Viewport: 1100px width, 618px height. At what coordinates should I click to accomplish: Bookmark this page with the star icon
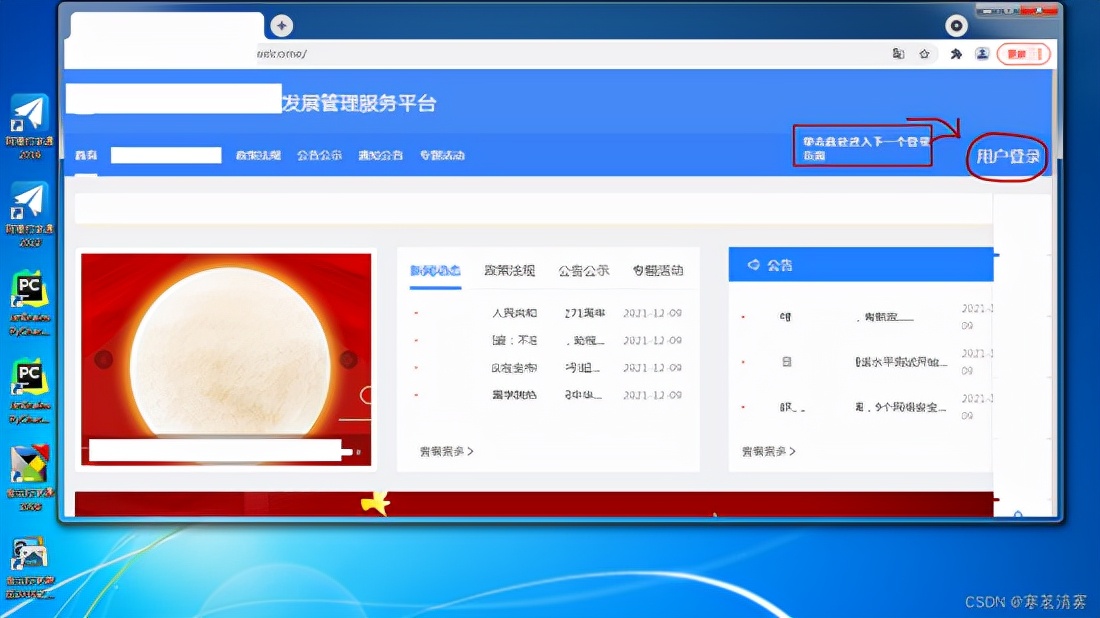tap(925, 54)
